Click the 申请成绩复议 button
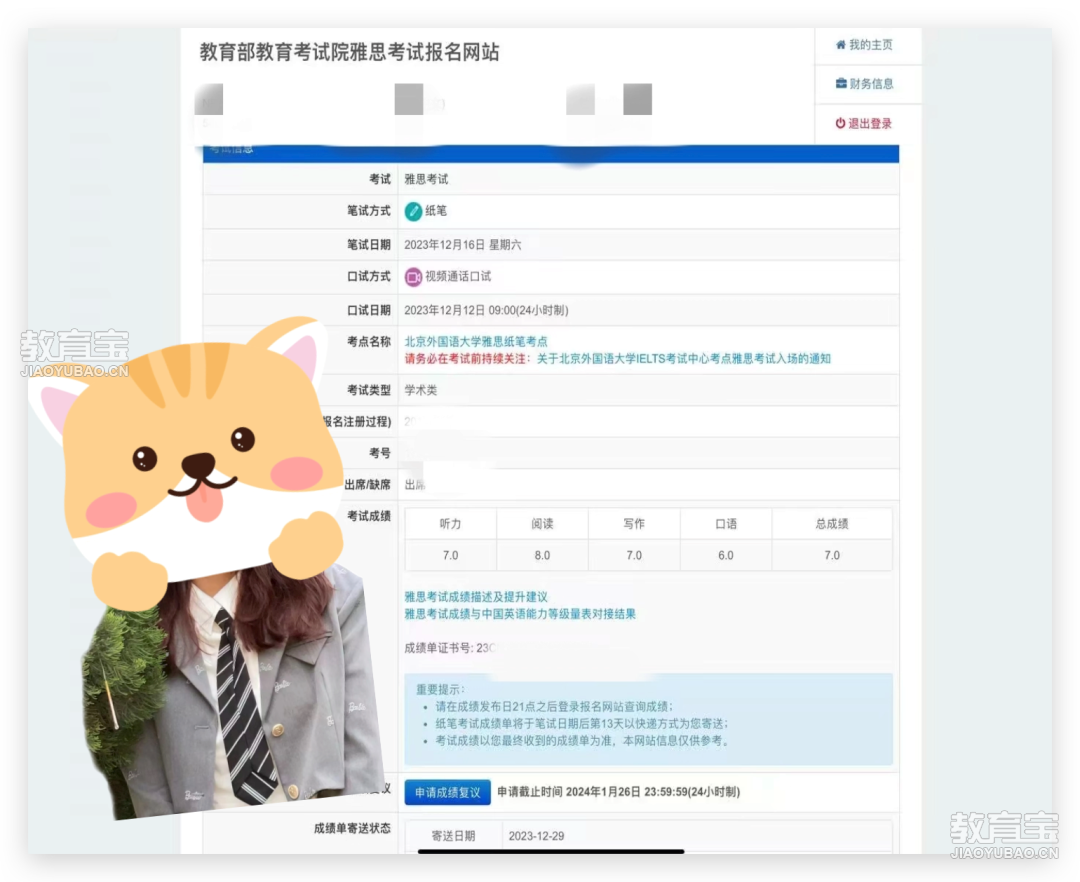Image resolution: width=1080 pixels, height=882 pixels. [448, 792]
